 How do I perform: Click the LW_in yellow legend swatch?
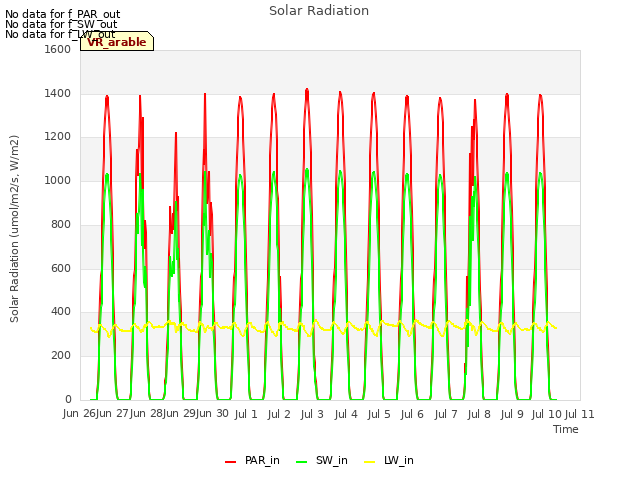click(369, 462)
